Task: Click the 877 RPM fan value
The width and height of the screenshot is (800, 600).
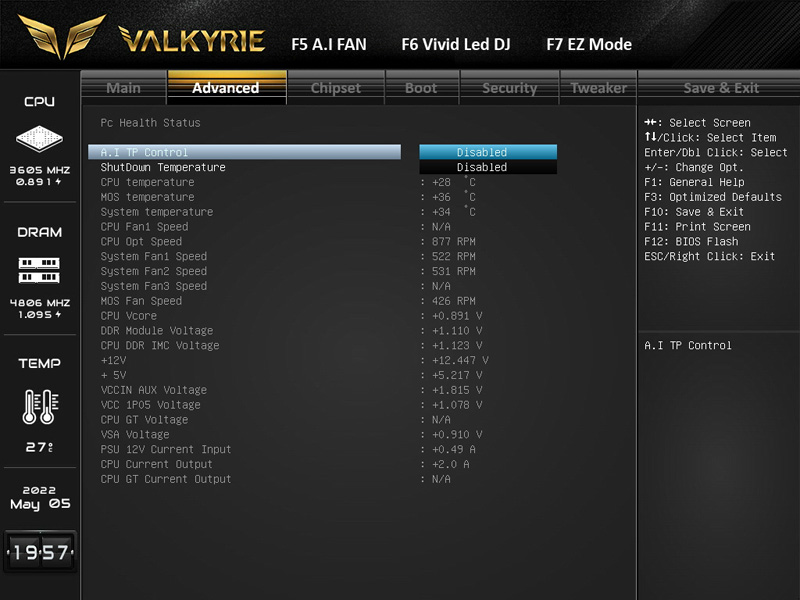Action: pyautogui.click(x=454, y=241)
